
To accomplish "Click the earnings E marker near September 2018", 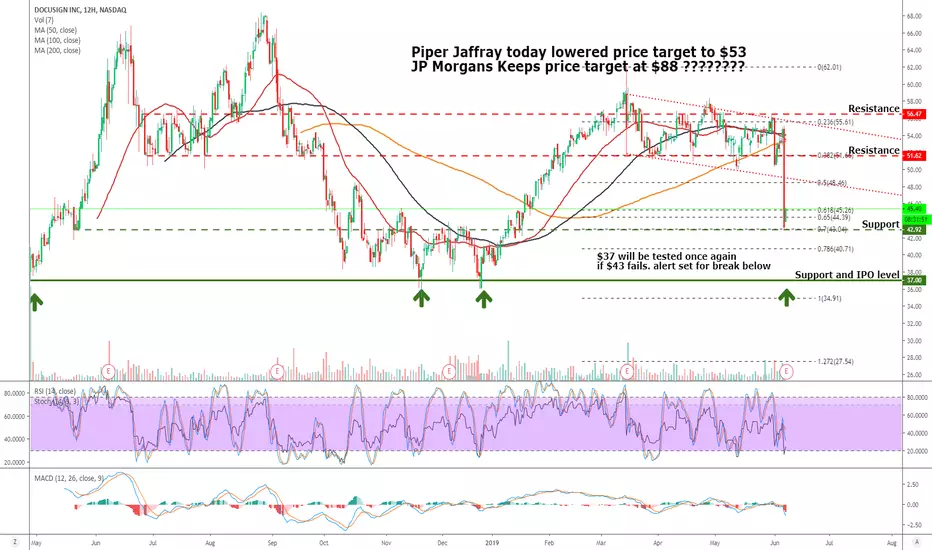I will pyautogui.click(x=276, y=372).
